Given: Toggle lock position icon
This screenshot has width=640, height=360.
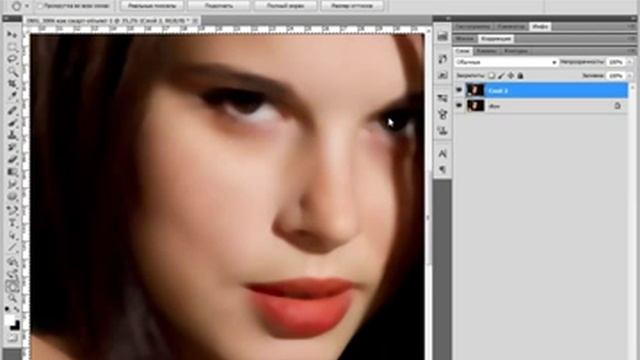Looking at the screenshot, I should pos(511,76).
